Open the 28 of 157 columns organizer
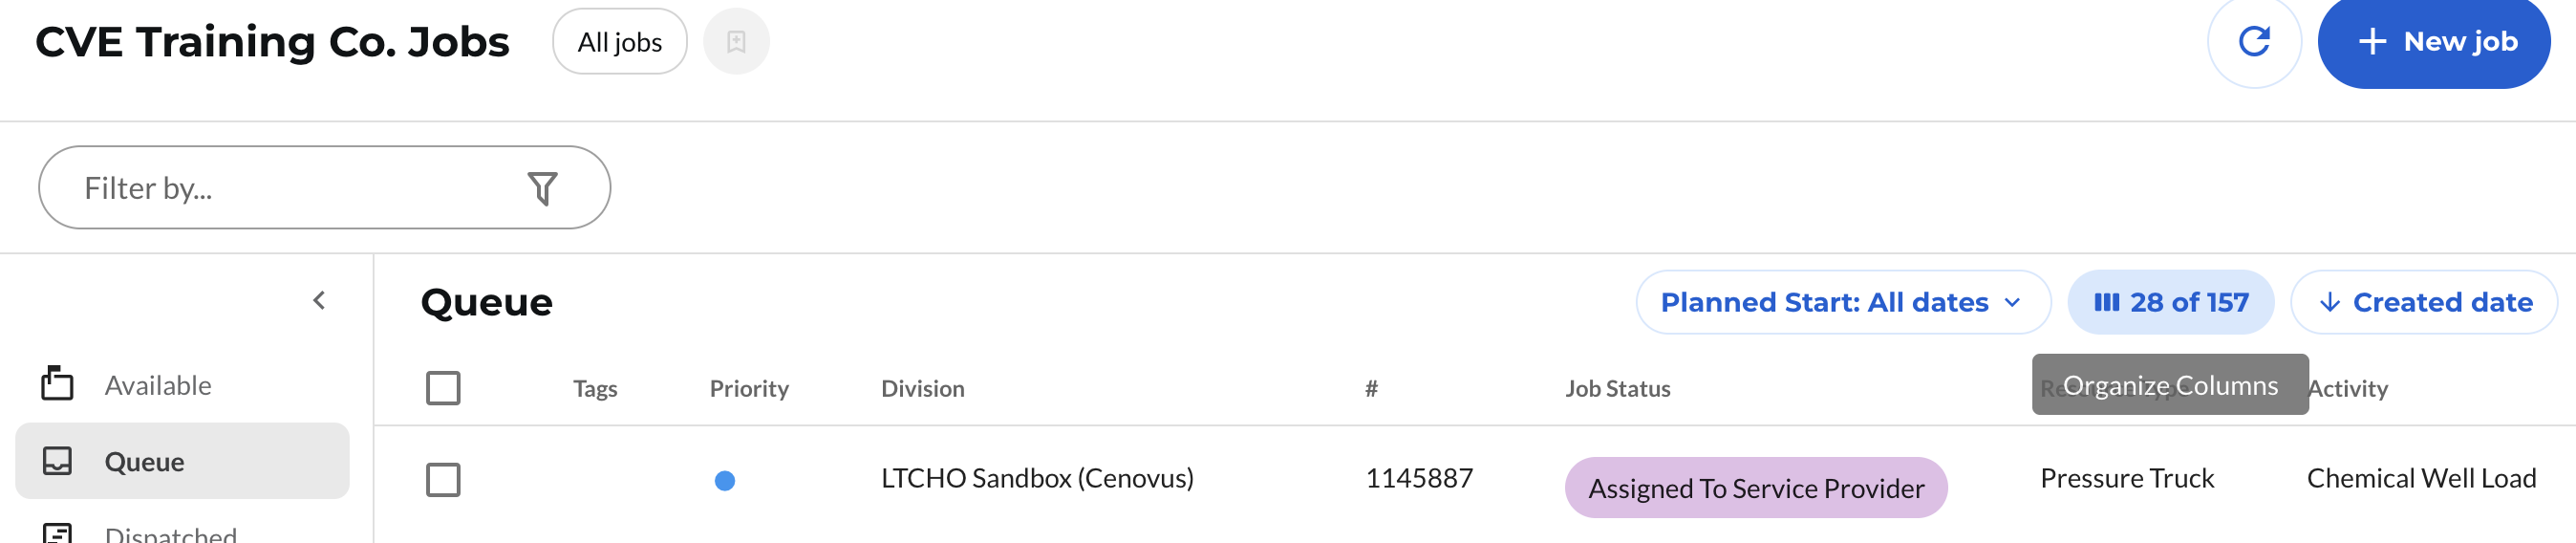Screen dimensions: 2576x543 (x=2170, y=302)
